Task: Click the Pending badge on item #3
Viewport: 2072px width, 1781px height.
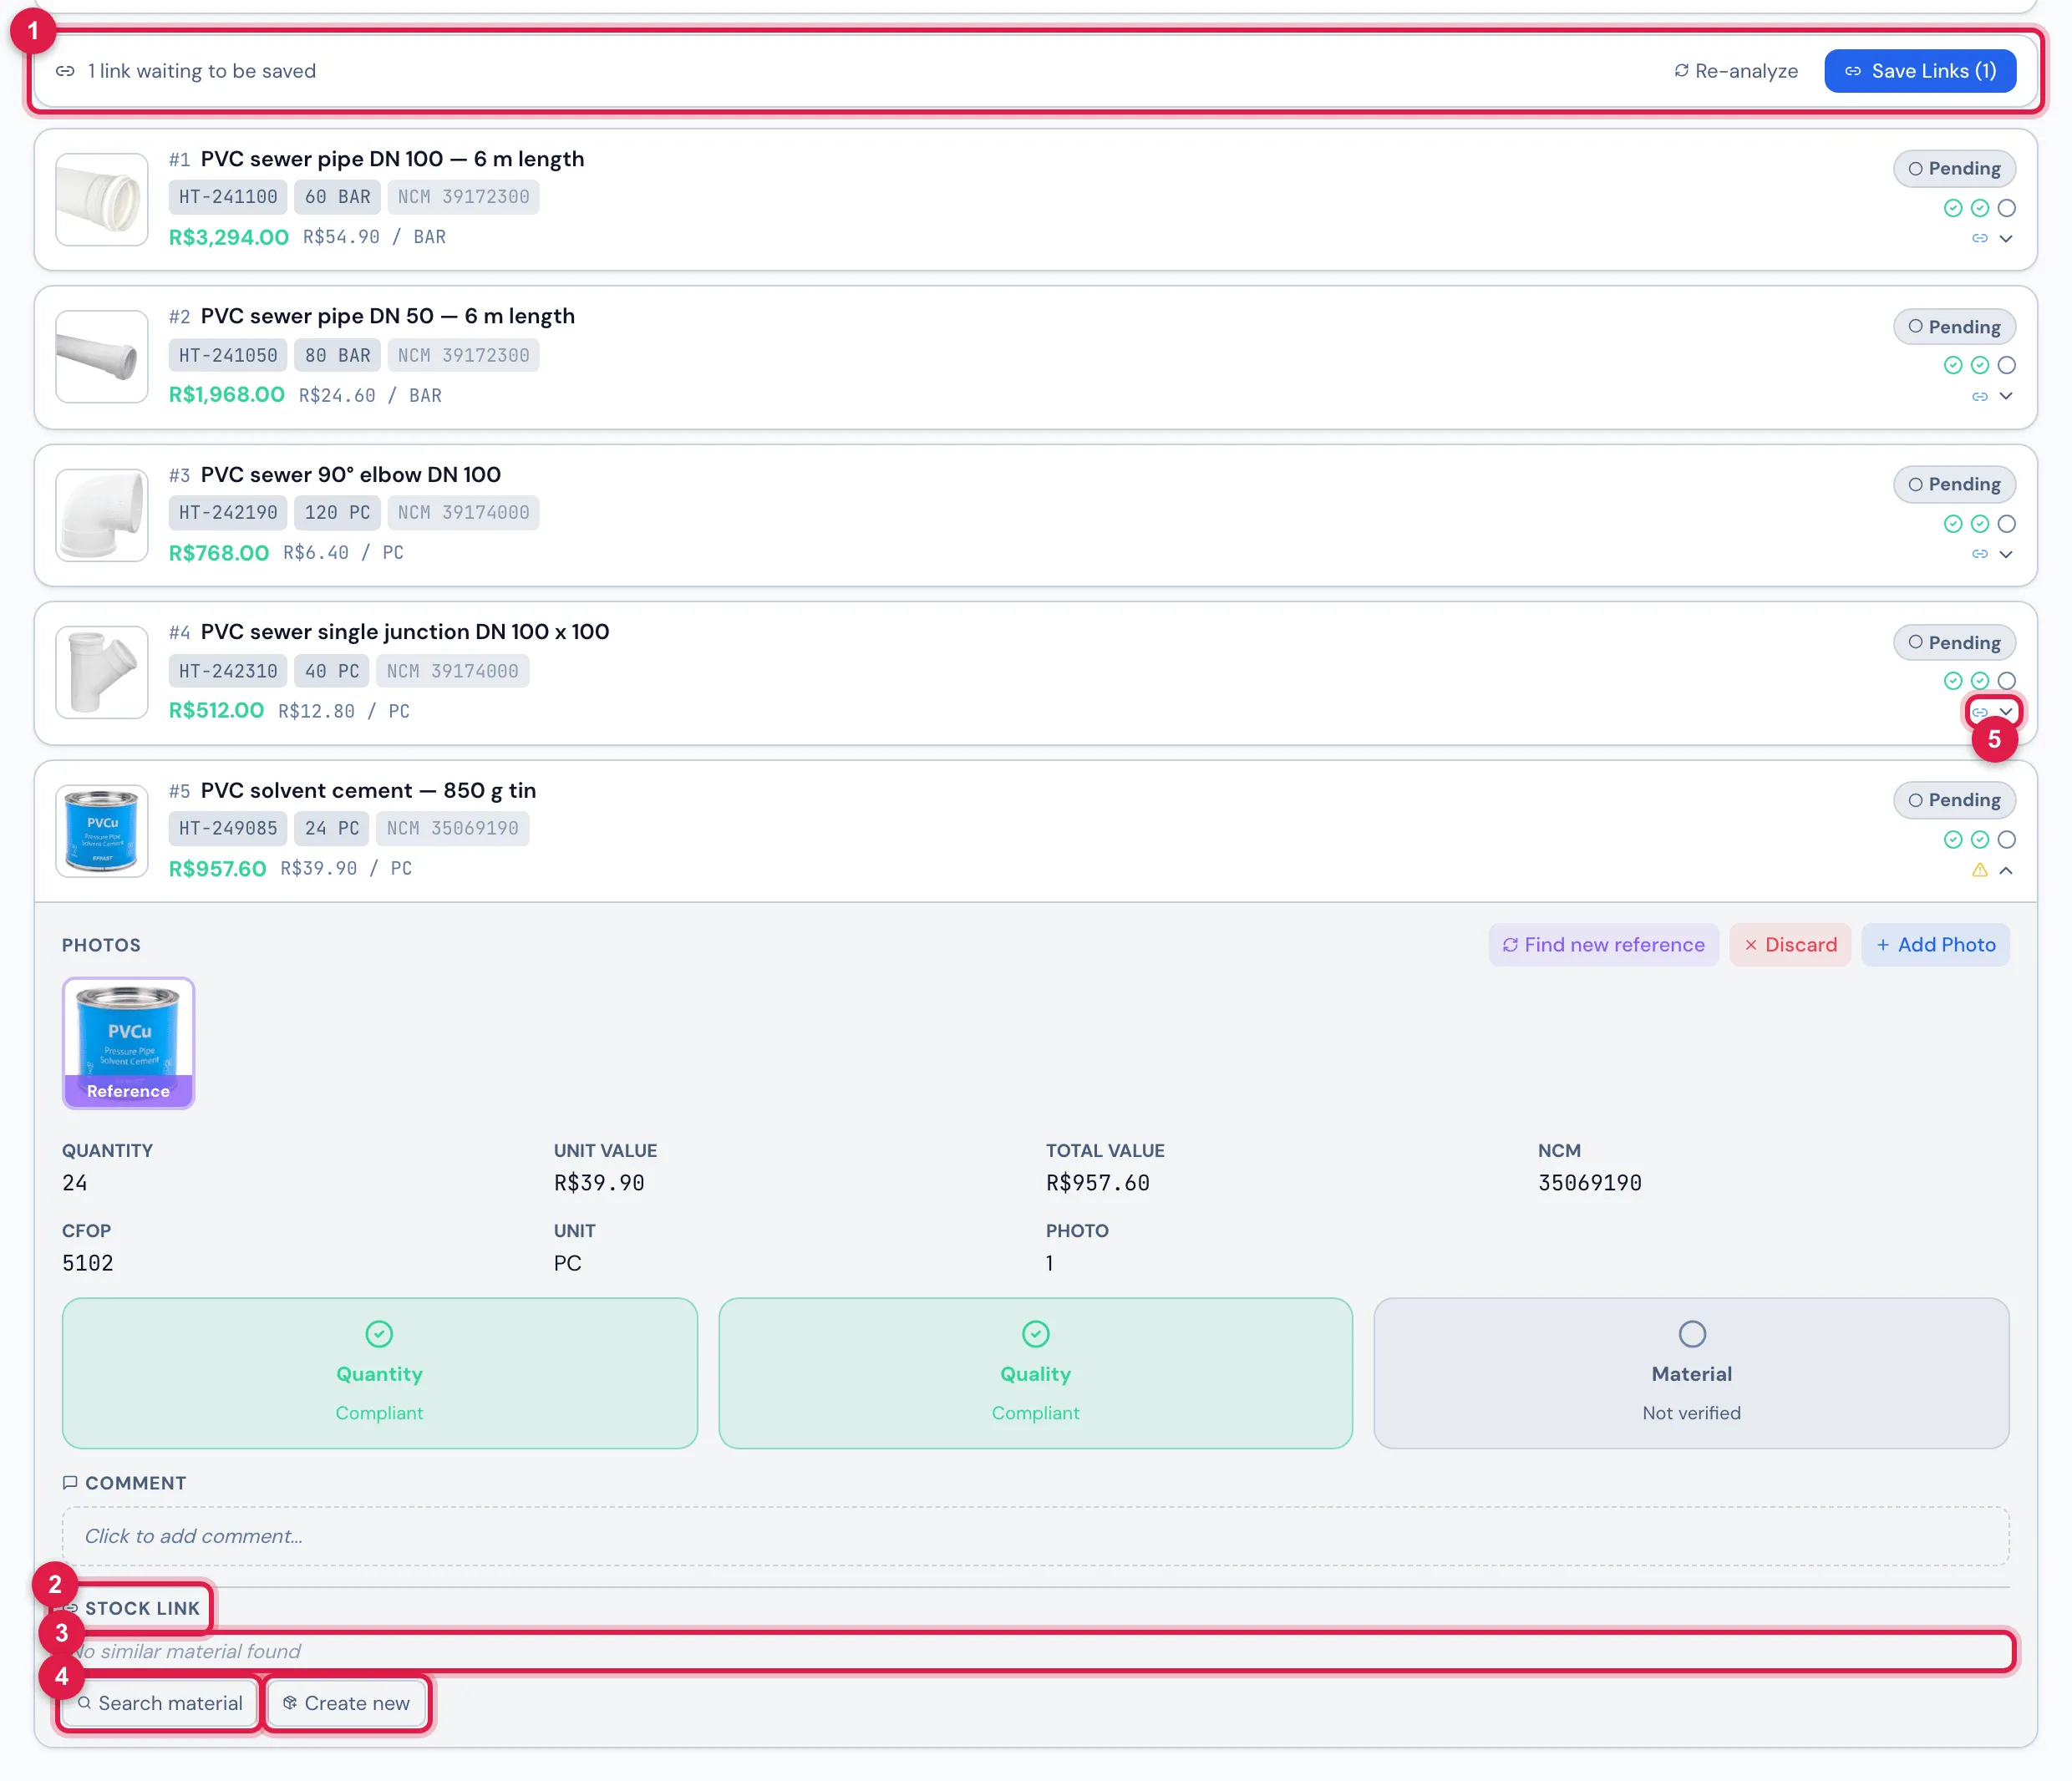Action: (x=1954, y=484)
